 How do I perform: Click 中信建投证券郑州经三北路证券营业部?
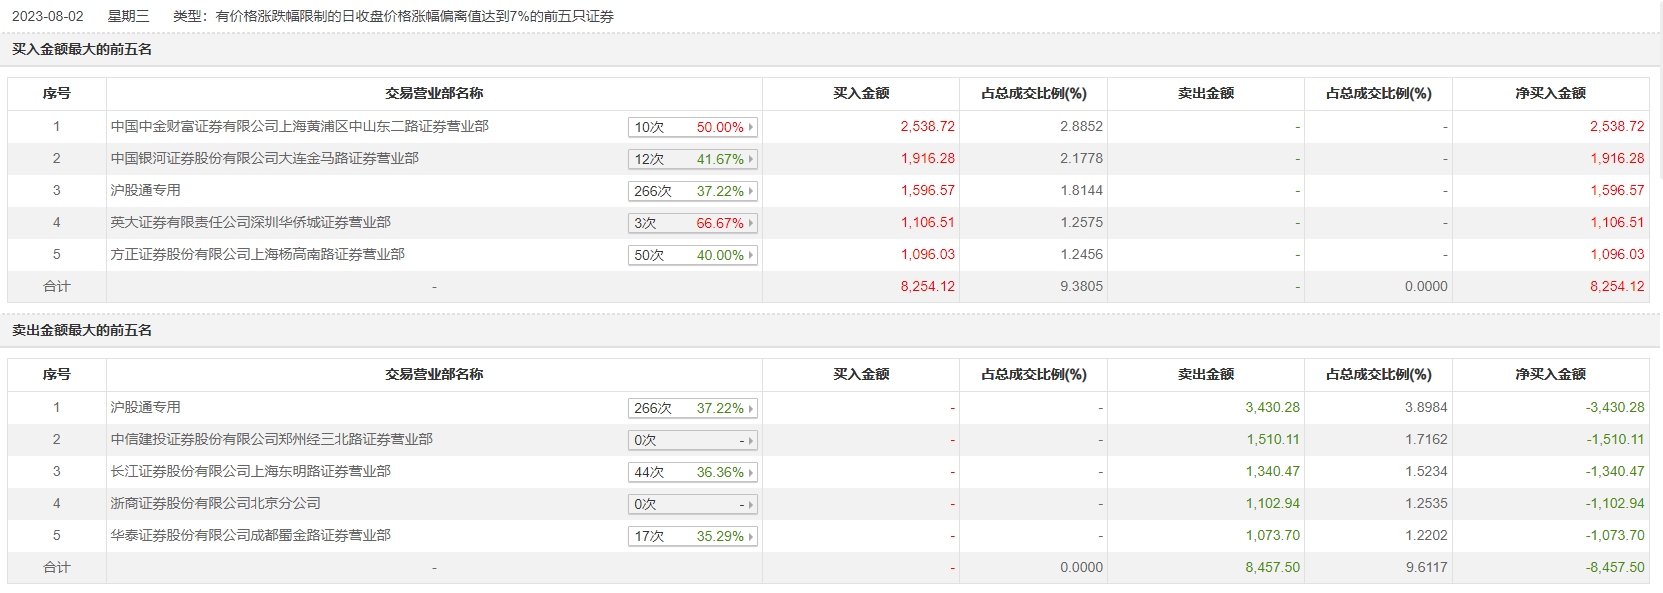pos(271,440)
